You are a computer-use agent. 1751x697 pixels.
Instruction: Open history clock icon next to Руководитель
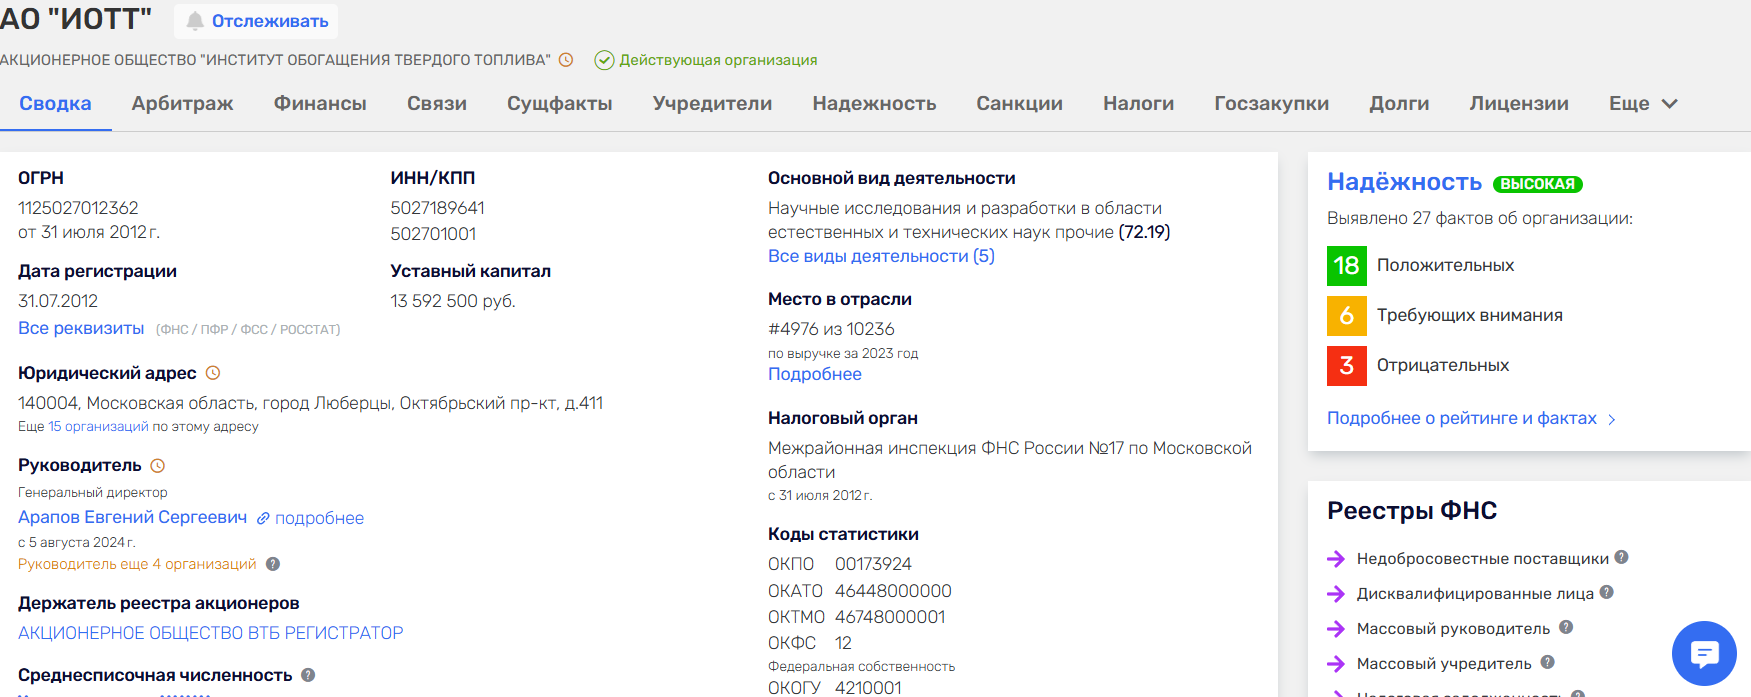click(x=158, y=466)
